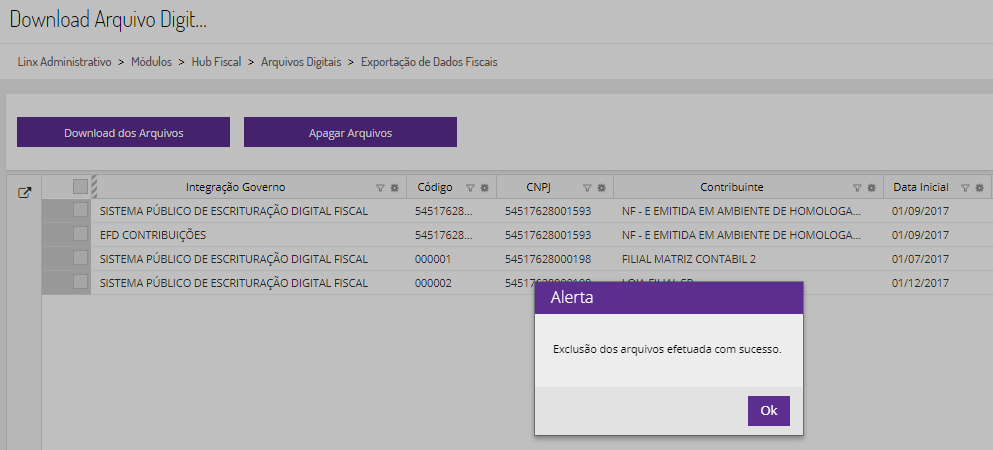This screenshot has width=993, height=450.
Task: Open settings gear for Integração Governo column
Action: (x=394, y=188)
